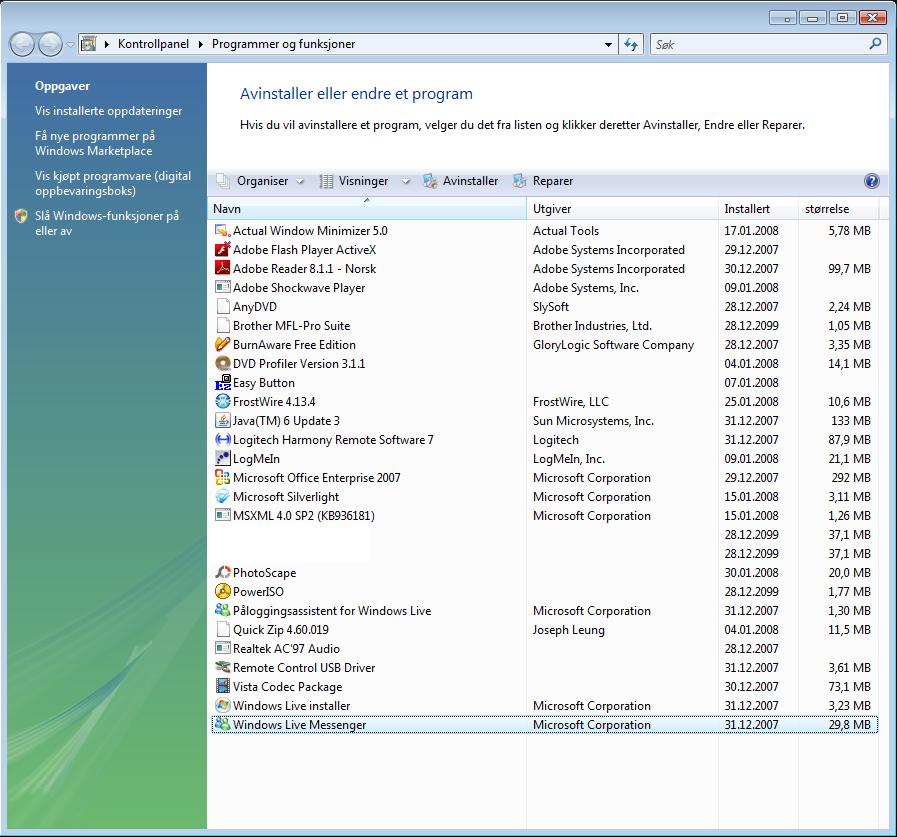The image size is (897, 837).
Task: Select publisher cell Joseph Leung
Action: pyautogui.click(x=569, y=629)
